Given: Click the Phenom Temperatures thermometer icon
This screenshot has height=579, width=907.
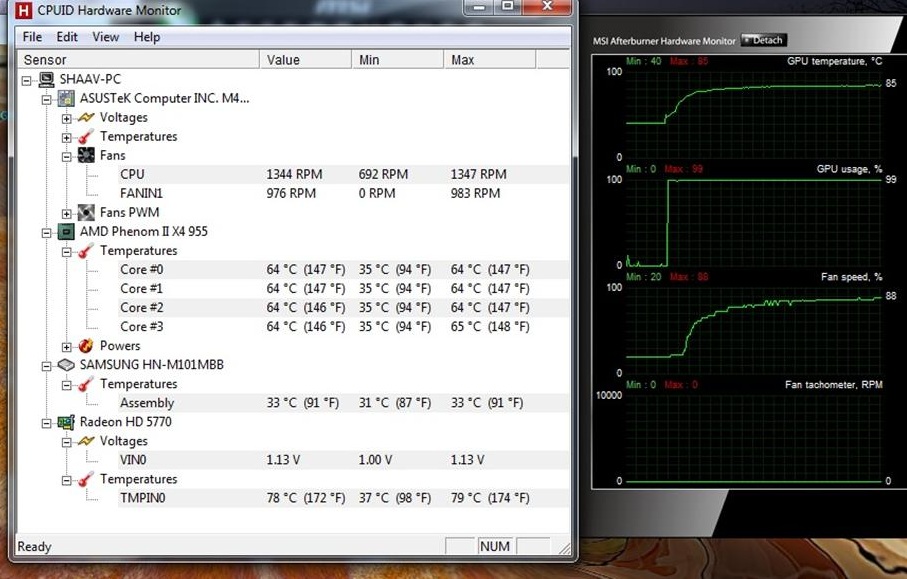Looking at the screenshot, I should 86,251.
